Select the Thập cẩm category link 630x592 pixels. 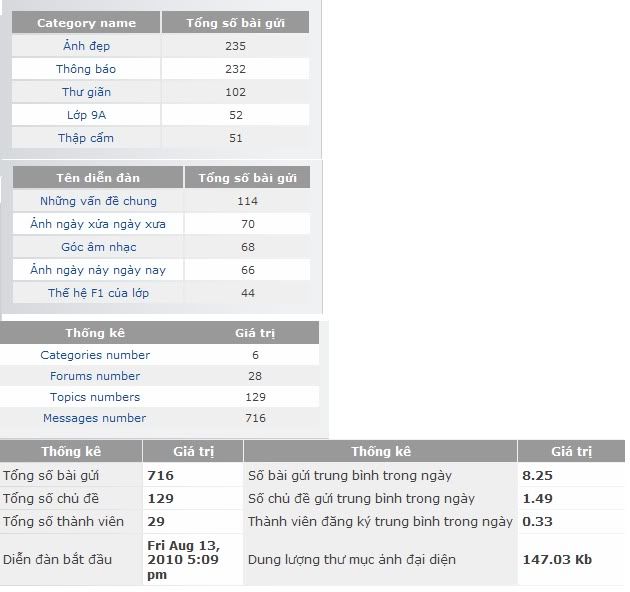click(x=86, y=138)
